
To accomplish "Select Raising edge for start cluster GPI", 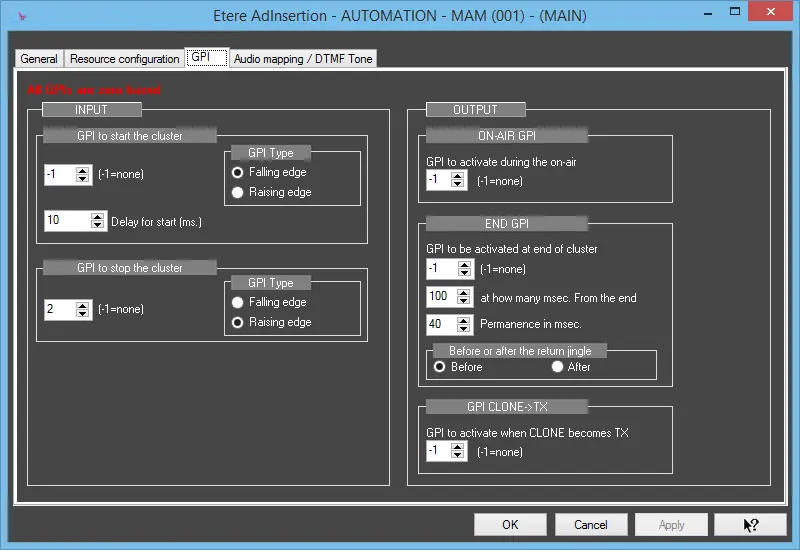I will click(238, 192).
